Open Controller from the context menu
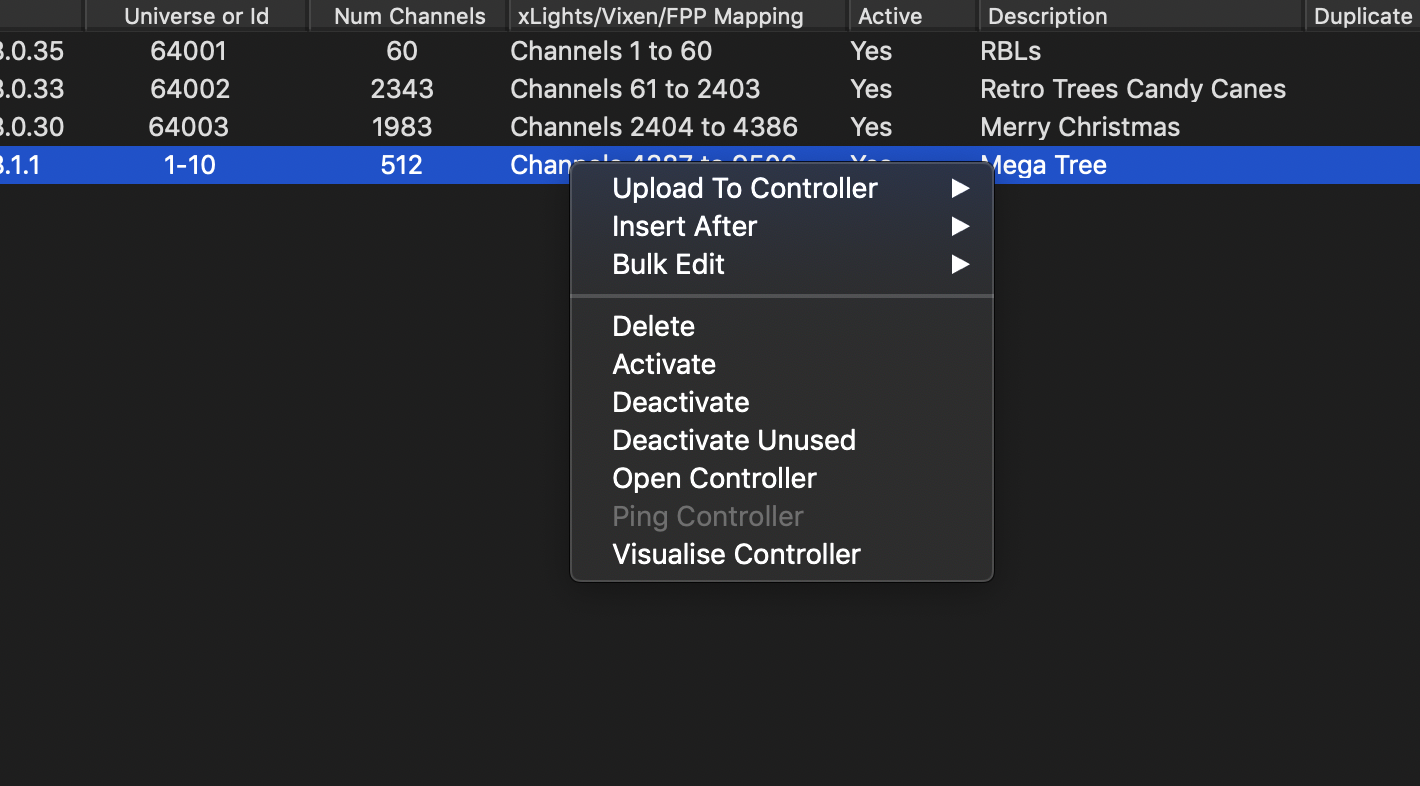The height and width of the screenshot is (786, 1420). tap(714, 478)
